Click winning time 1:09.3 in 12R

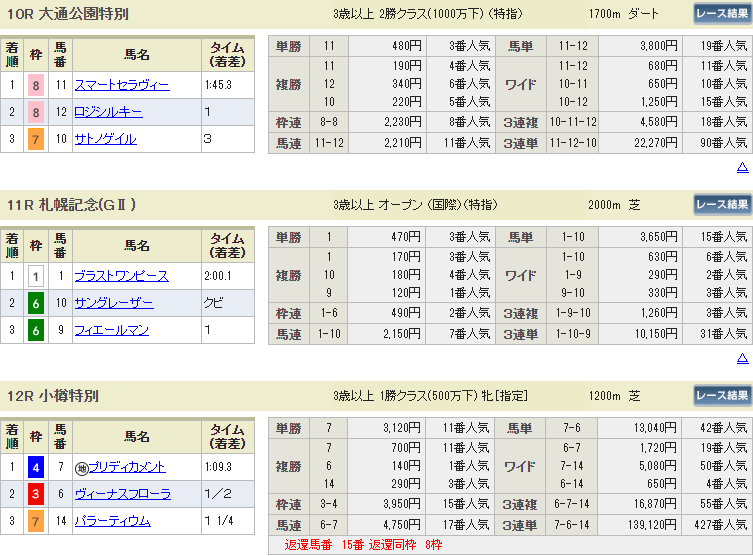click(x=219, y=467)
